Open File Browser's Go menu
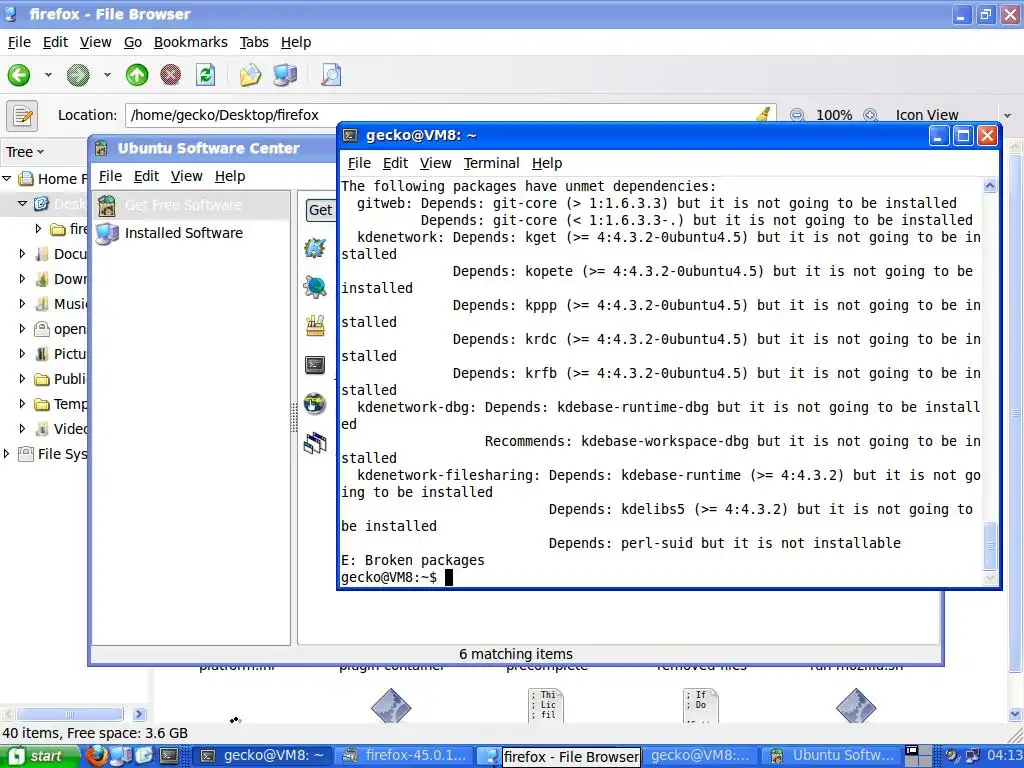Viewport: 1024px width, 768px height. (133, 42)
